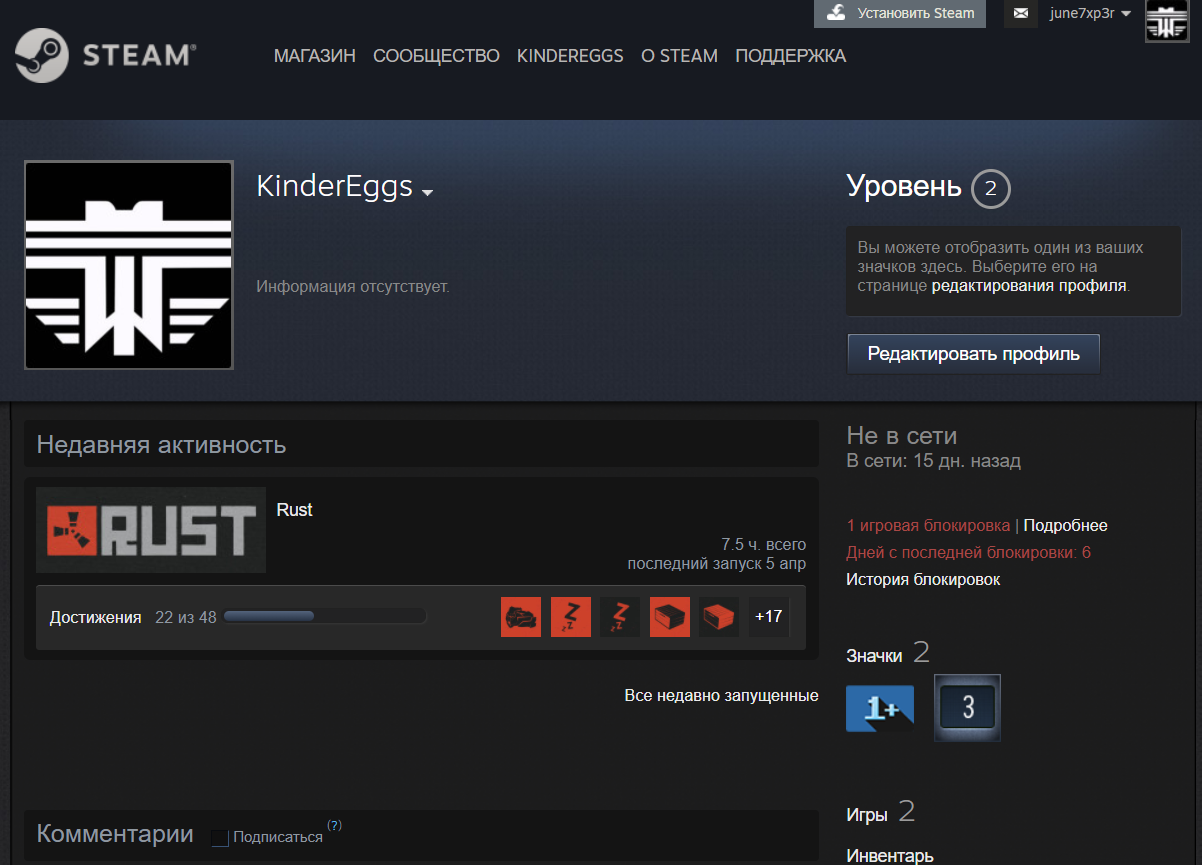
Task: Open the СООБЩЕСТВО menu
Action: tap(436, 56)
